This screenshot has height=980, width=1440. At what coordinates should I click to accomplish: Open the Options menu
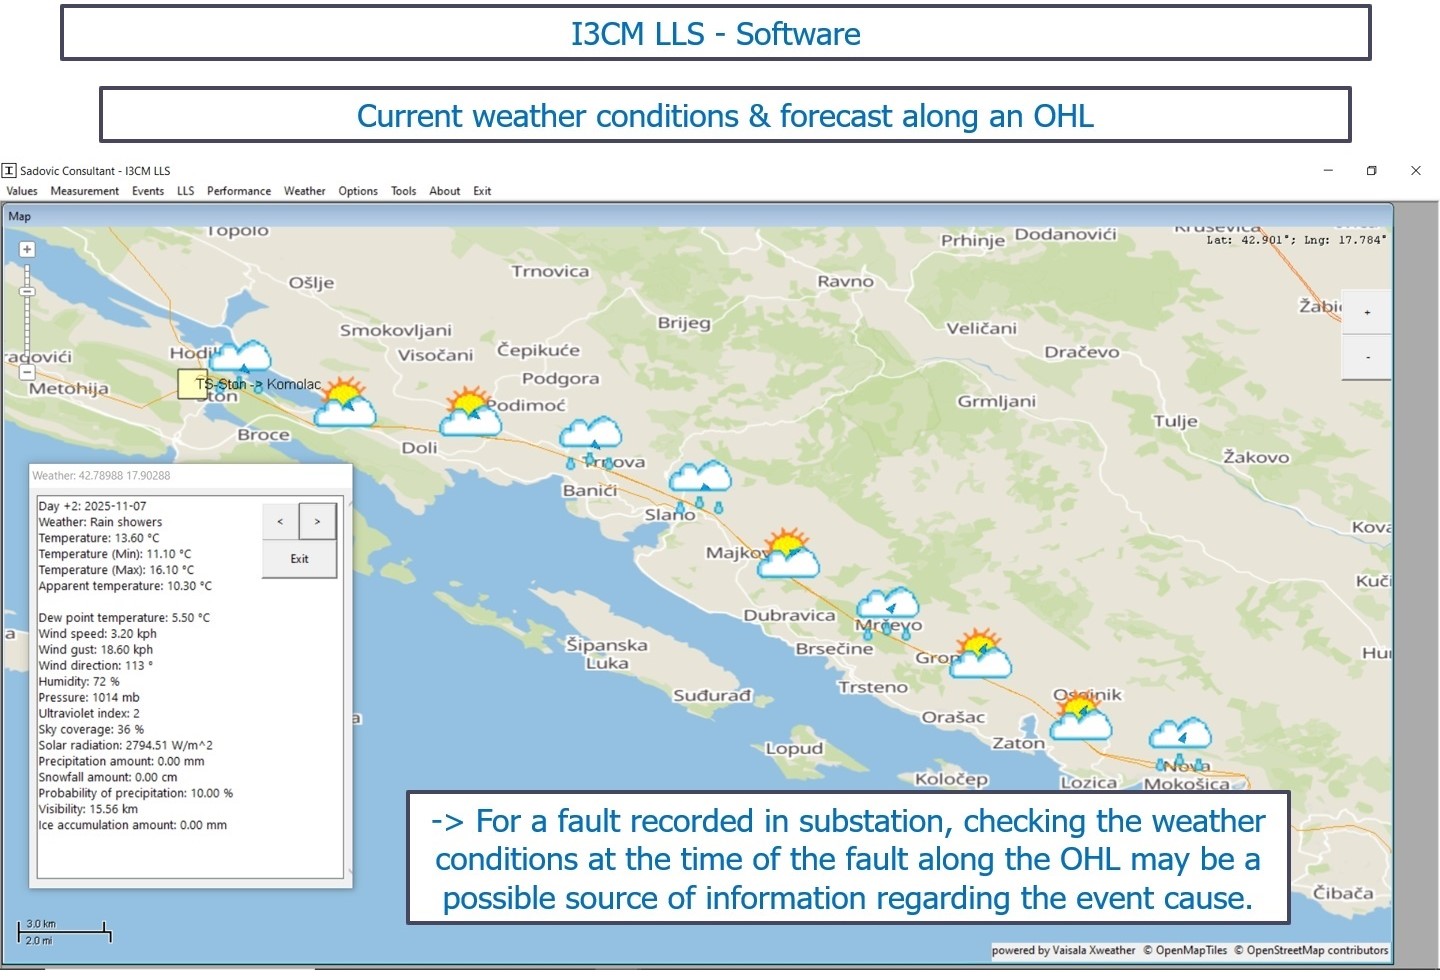(x=357, y=191)
